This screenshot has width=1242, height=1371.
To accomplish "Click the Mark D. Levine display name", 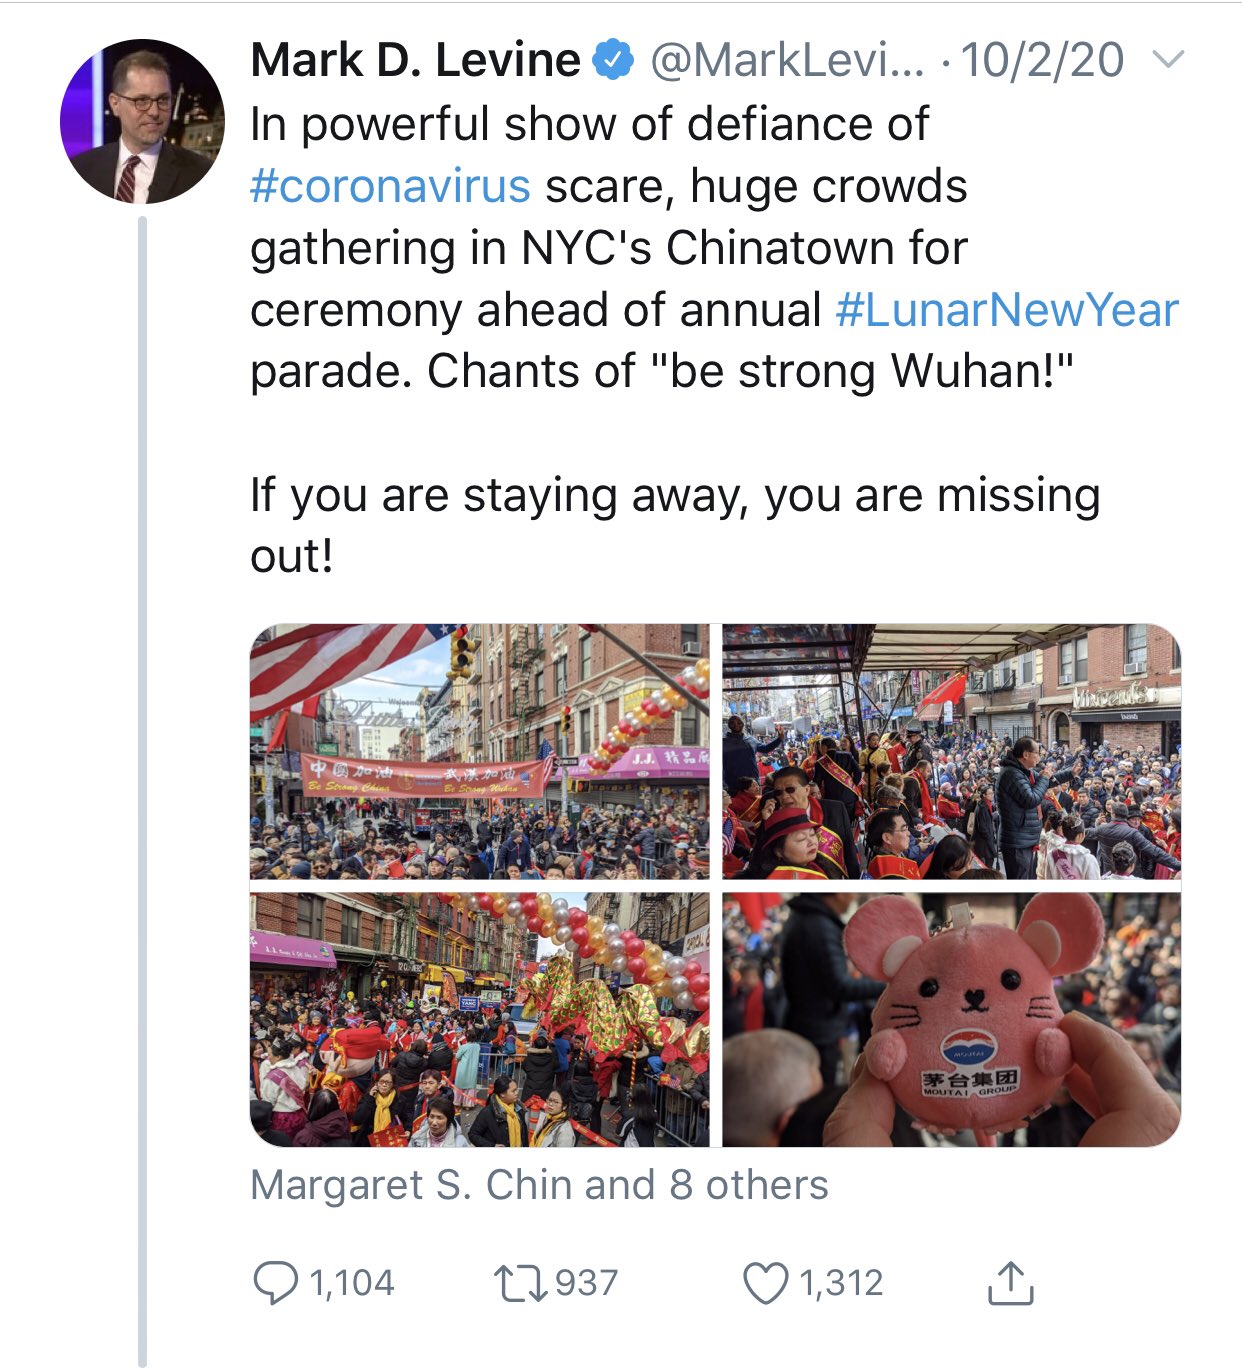I will pyautogui.click(x=415, y=60).
